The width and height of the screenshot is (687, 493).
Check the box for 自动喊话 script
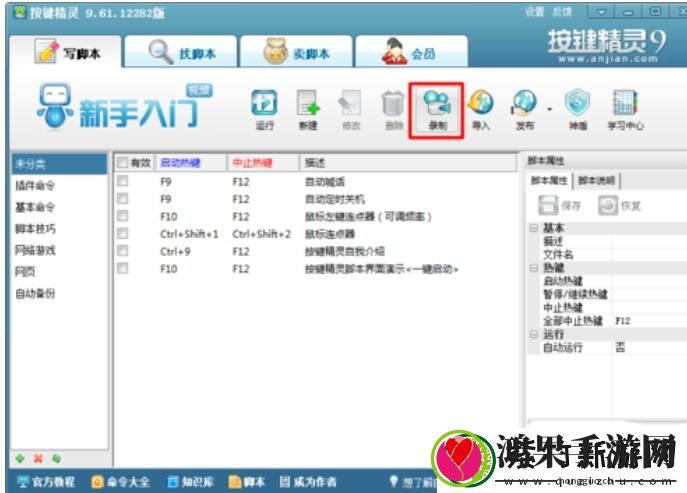[123, 181]
